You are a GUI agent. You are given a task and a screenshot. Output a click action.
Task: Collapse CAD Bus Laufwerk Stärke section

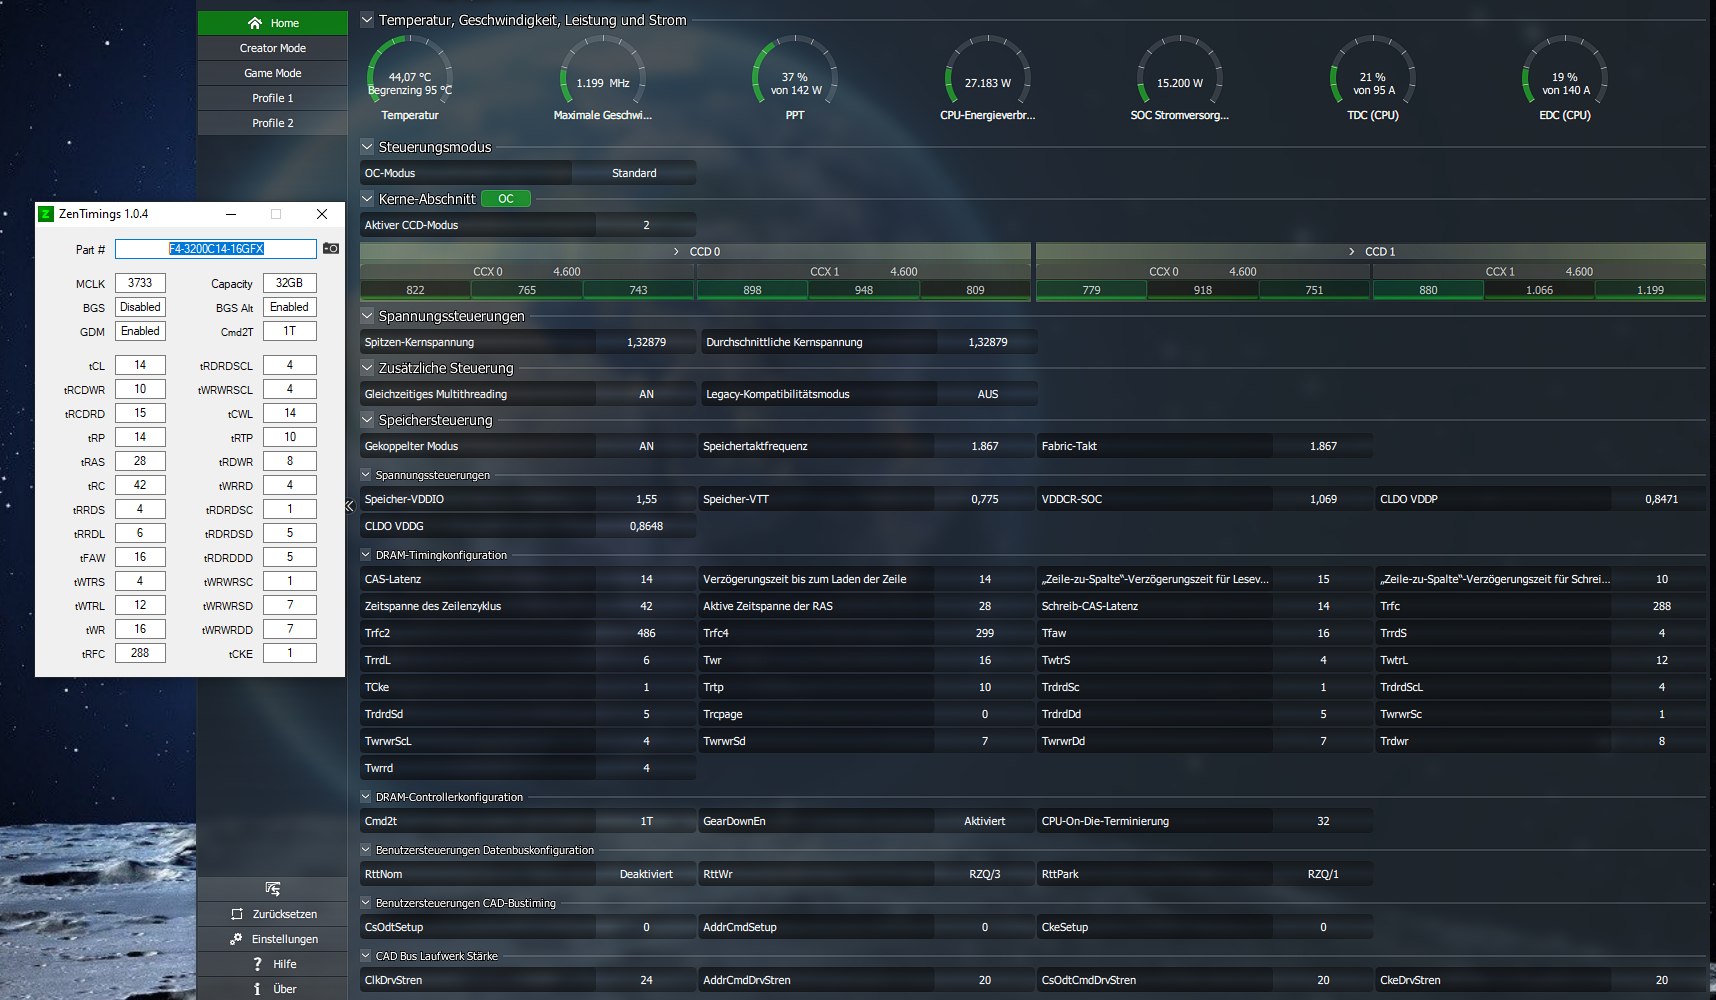(x=366, y=956)
